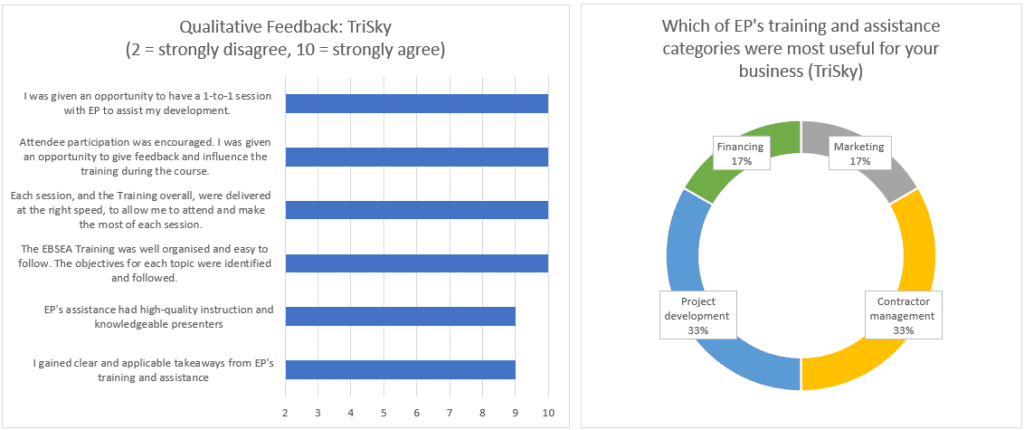Select the EBSEA Training well organised bar
The image size is (1024, 430).
tap(416, 263)
